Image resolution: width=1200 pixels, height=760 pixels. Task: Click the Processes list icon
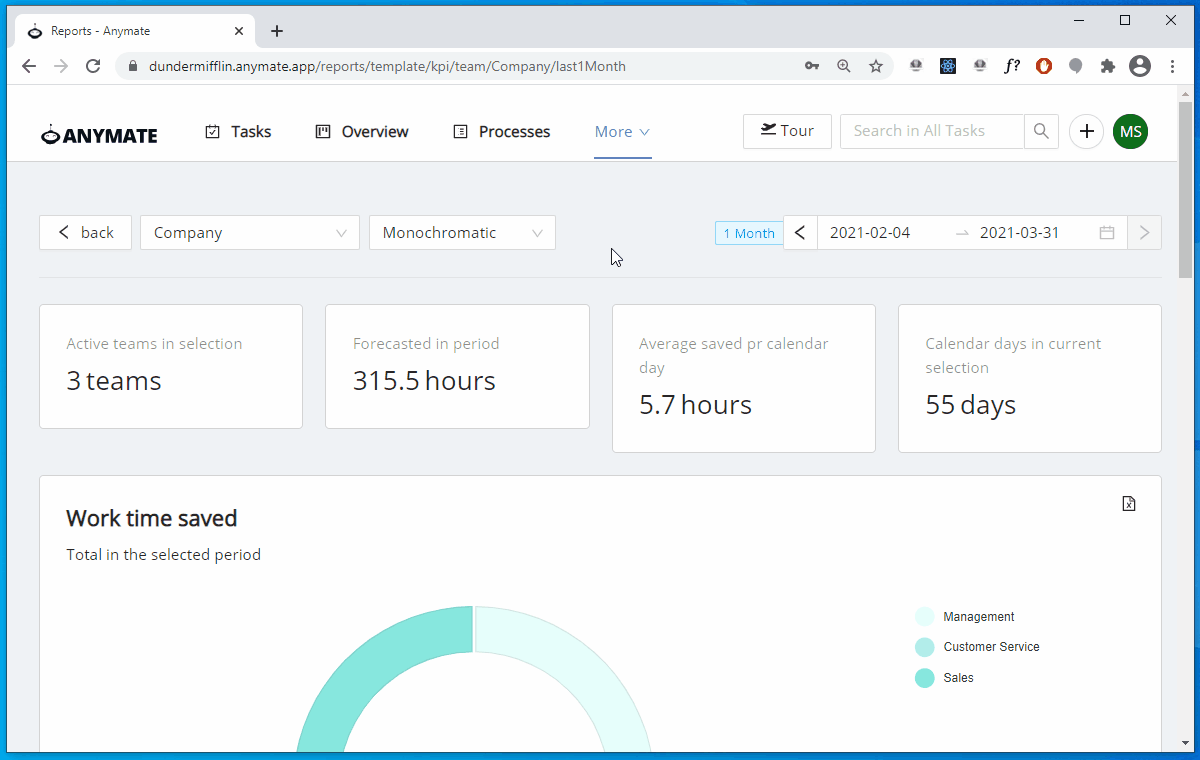461,130
